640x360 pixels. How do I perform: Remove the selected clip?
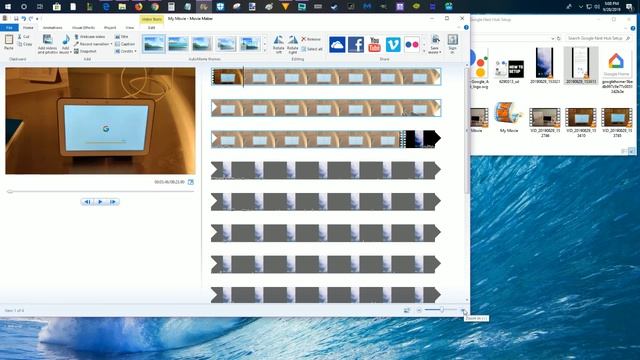tap(311, 39)
